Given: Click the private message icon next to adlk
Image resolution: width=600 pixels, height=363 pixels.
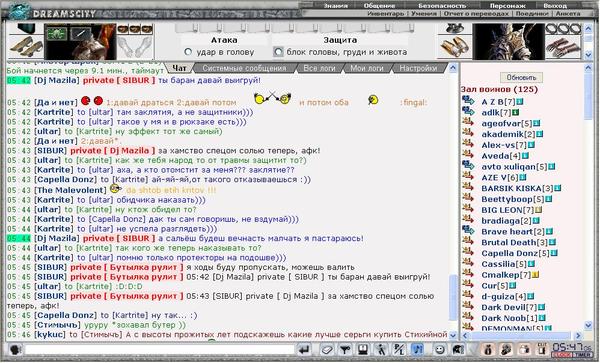Looking at the screenshot, I should pos(468,111).
